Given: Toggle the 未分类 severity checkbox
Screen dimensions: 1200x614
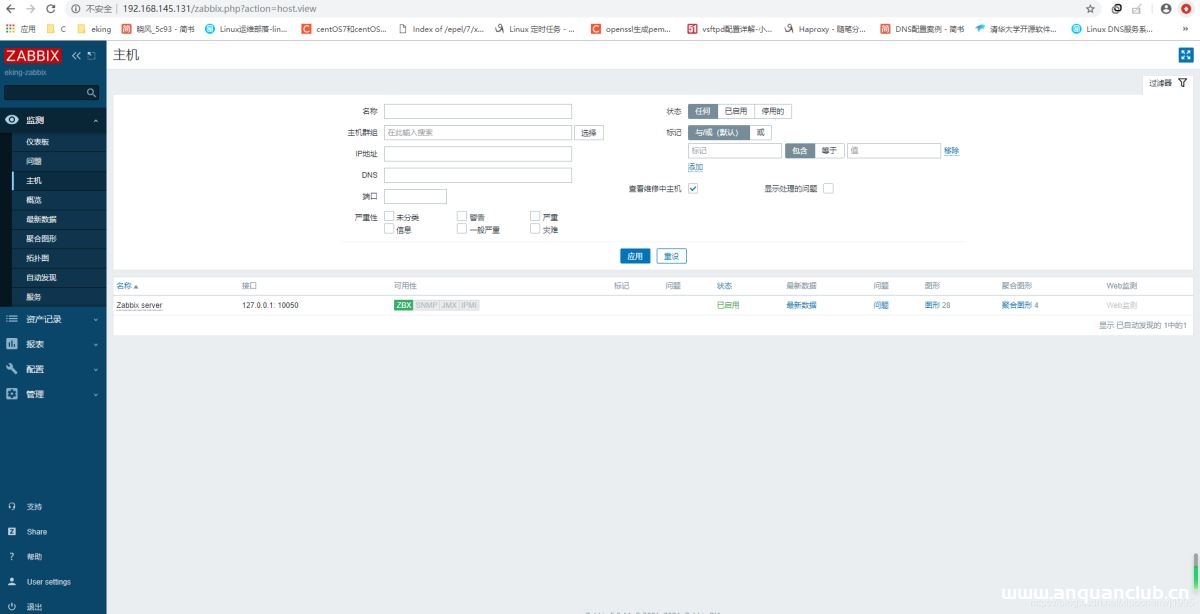Looking at the screenshot, I should 389,216.
